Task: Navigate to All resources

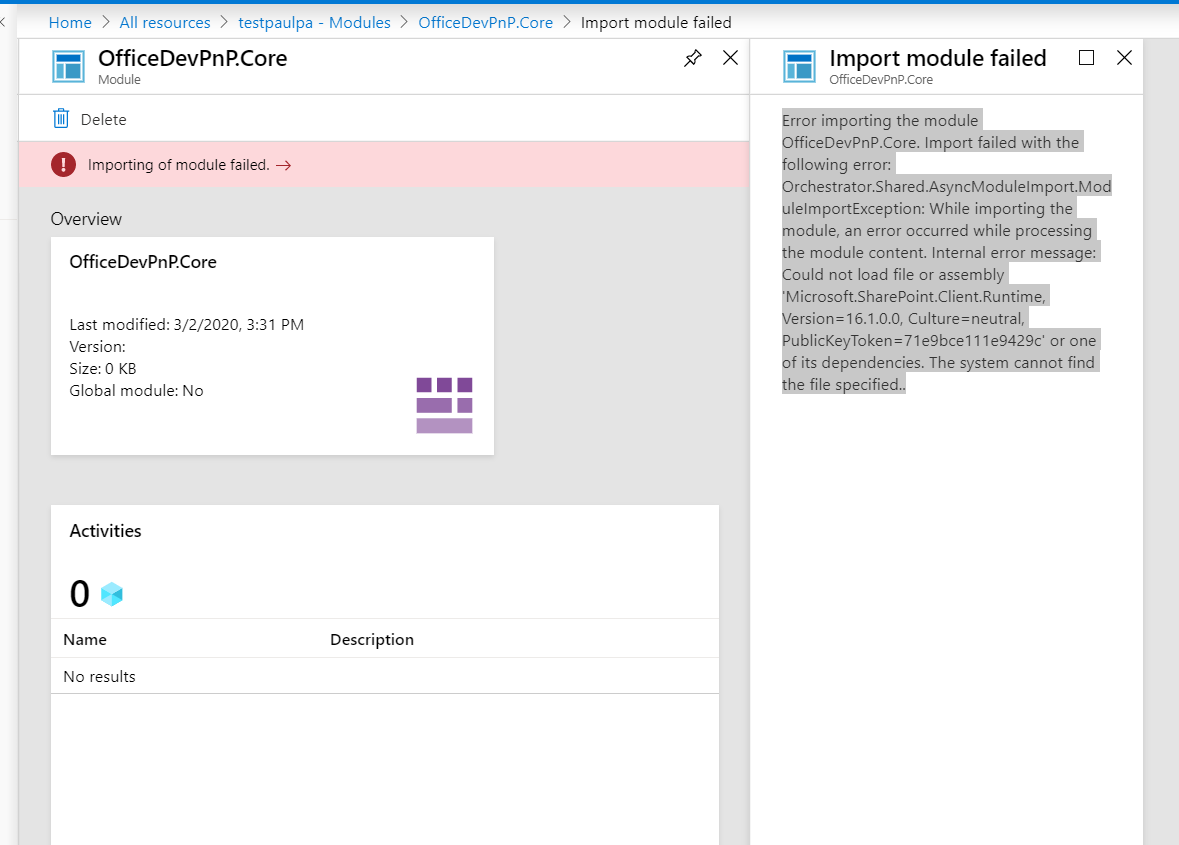Action: coord(164,22)
